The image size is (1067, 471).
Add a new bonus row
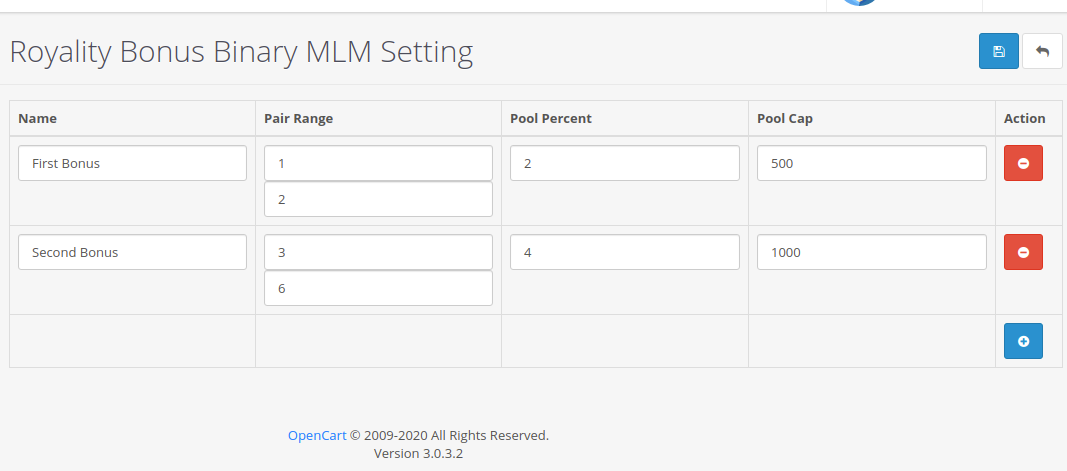1023,341
